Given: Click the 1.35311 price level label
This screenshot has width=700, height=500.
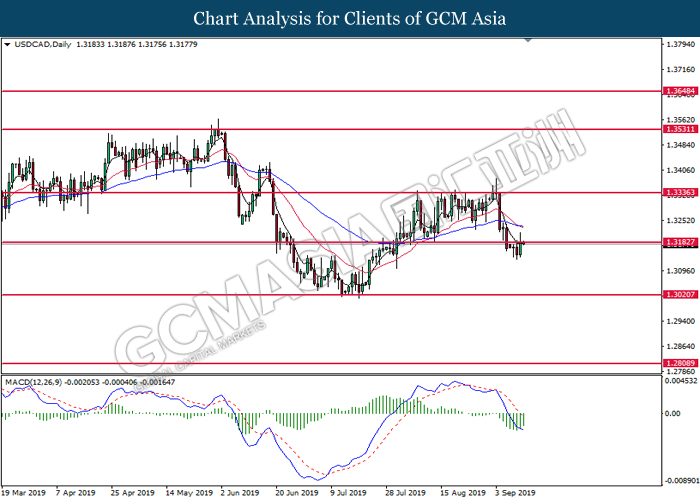Looking at the screenshot, I should pyautogui.click(x=680, y=129).
